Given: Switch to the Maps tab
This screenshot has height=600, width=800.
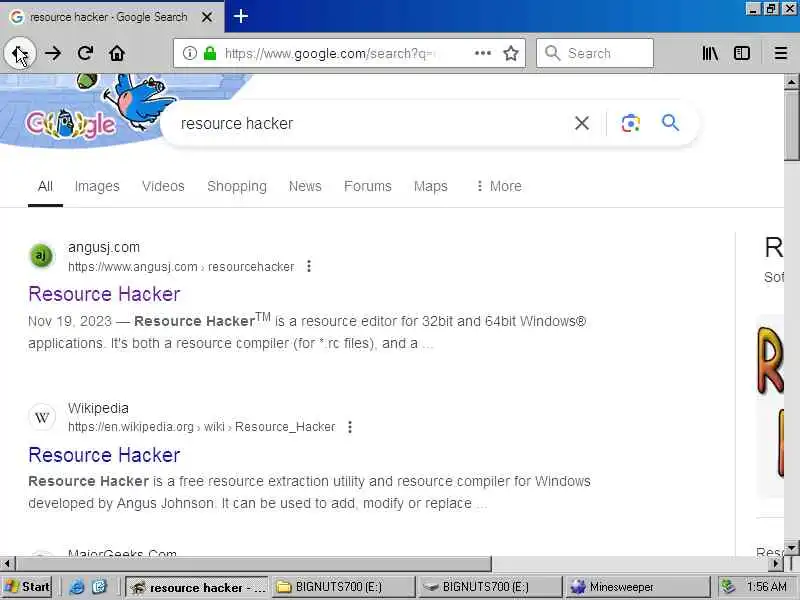Looking at the screenshot, I should click(431, 186).
